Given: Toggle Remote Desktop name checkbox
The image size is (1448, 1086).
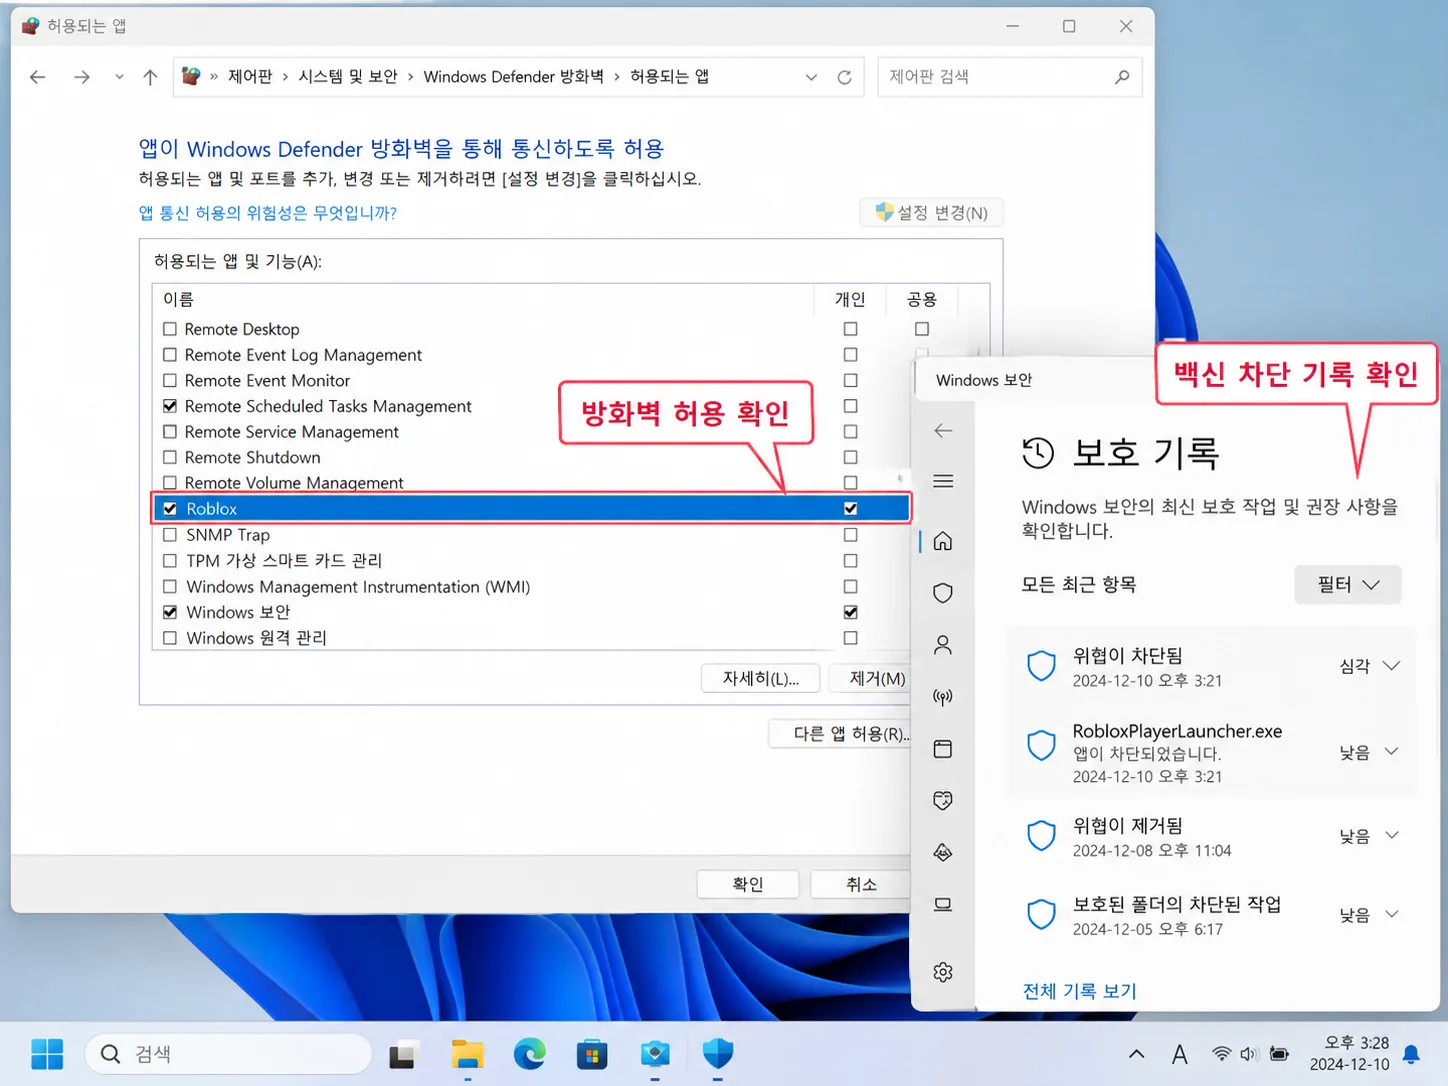Looking at the screenshot, I should pyautogui.click(x=170, y=329).
